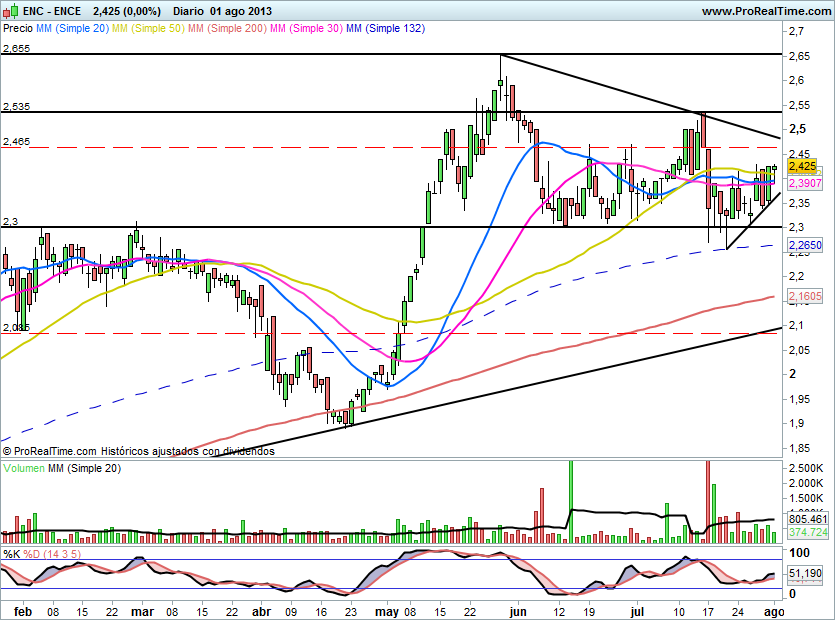Screen dimensions: 835x620
Task: Click the magenta MM (Simple 30) legend
Action: (306, 28)
